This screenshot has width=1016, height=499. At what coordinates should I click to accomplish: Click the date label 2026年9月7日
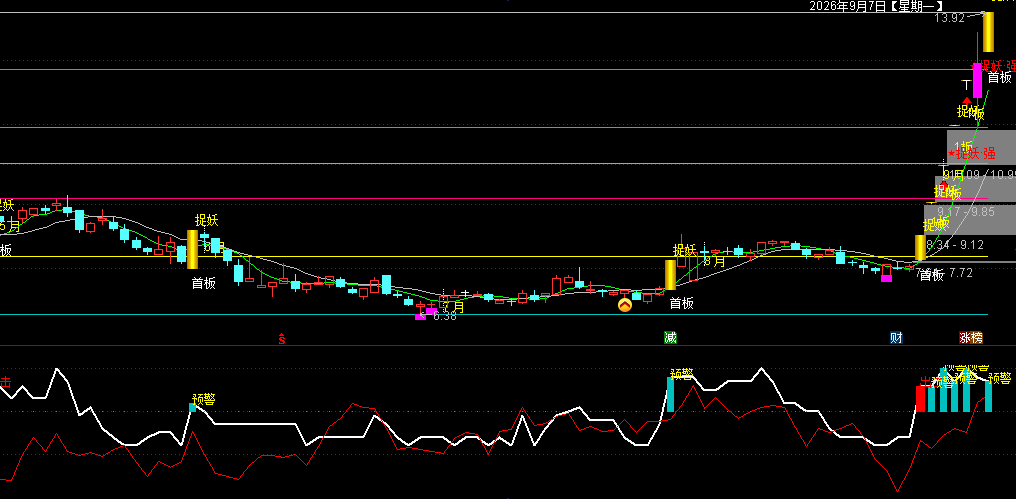point(848,6)
